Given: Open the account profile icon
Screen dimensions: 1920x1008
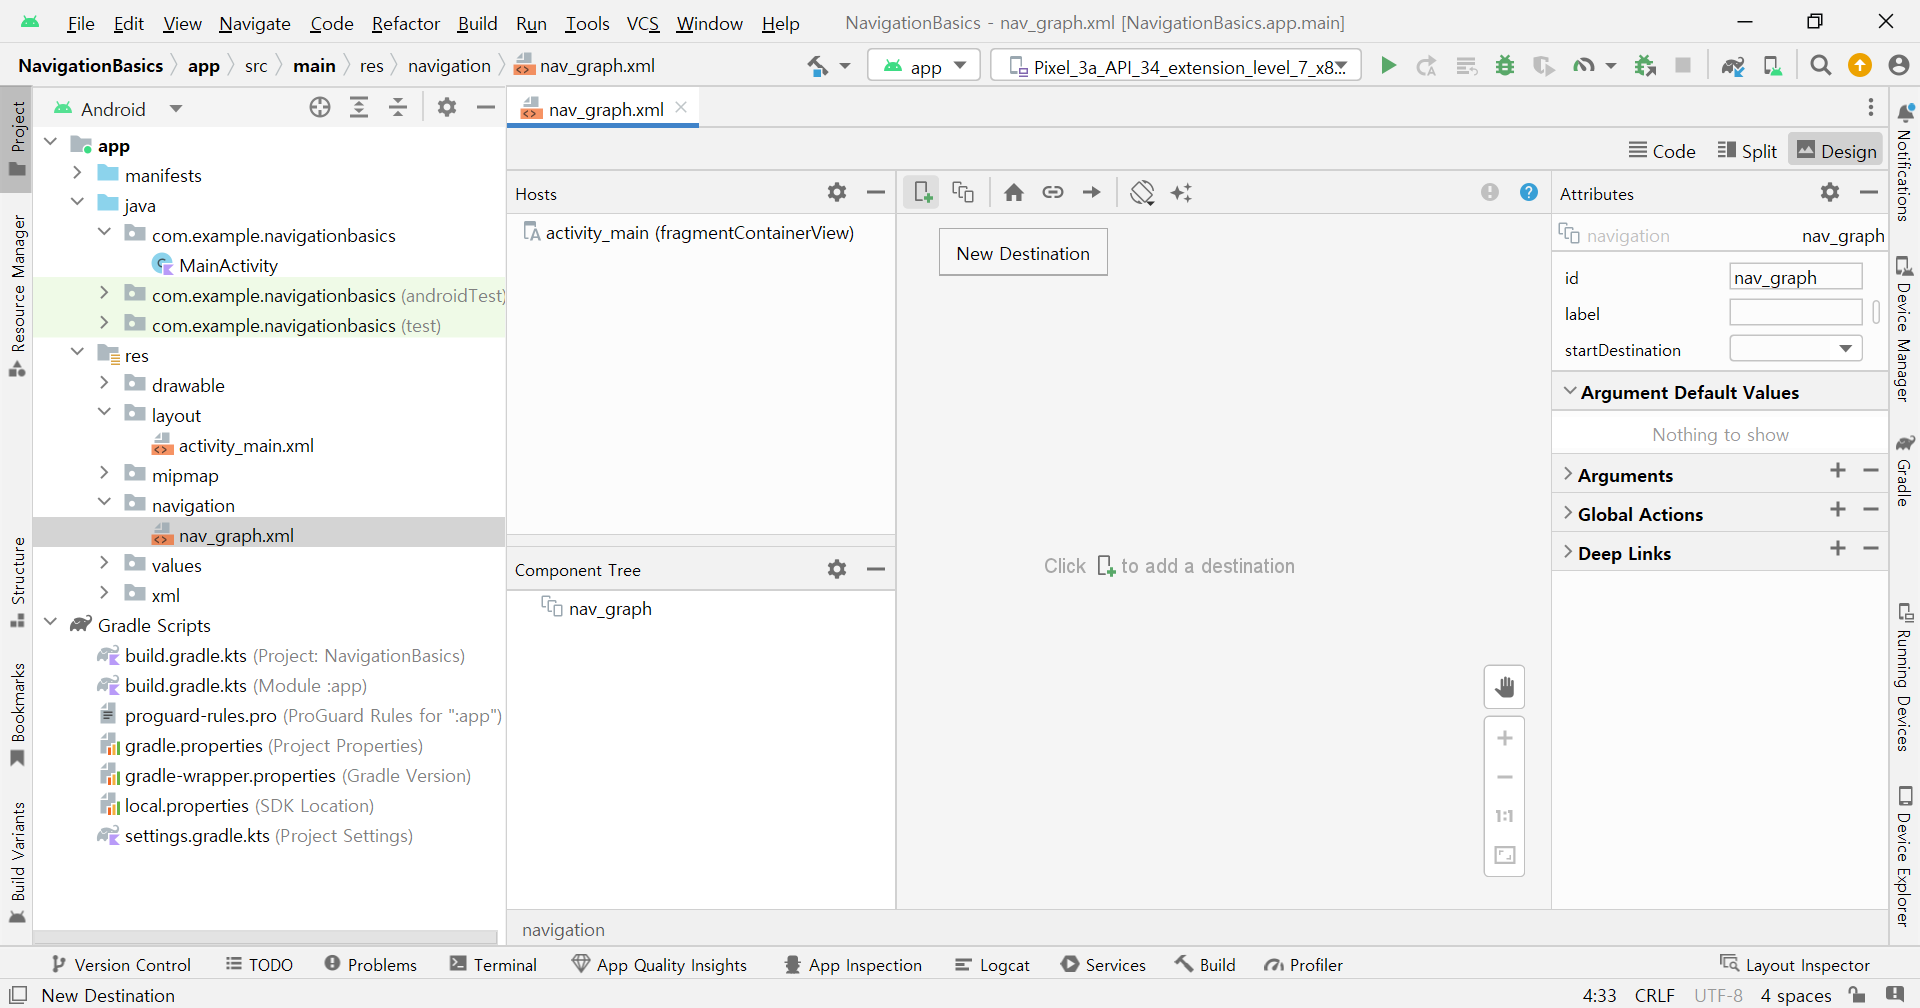Looking at the screenshot, I should coord(1899,65).
